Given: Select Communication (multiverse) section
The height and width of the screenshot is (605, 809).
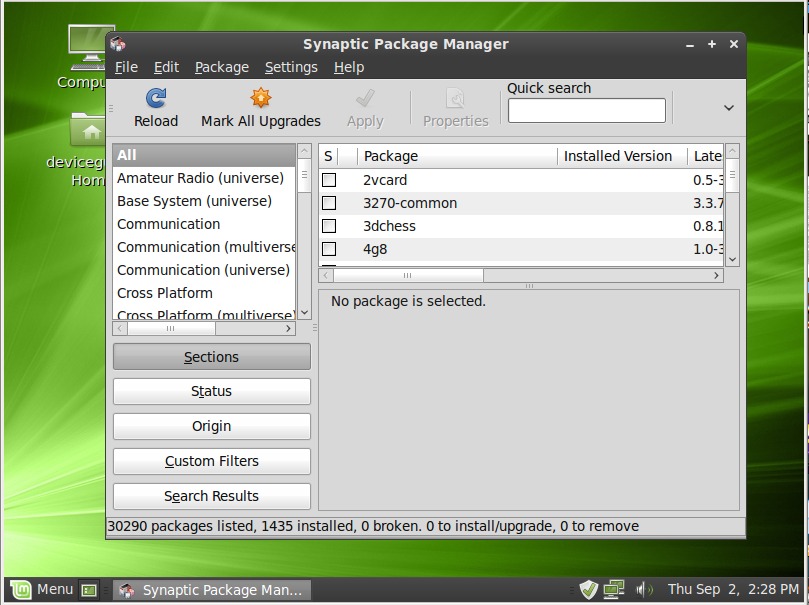Looking at the screenshot, I should click(x=204, y=247).
